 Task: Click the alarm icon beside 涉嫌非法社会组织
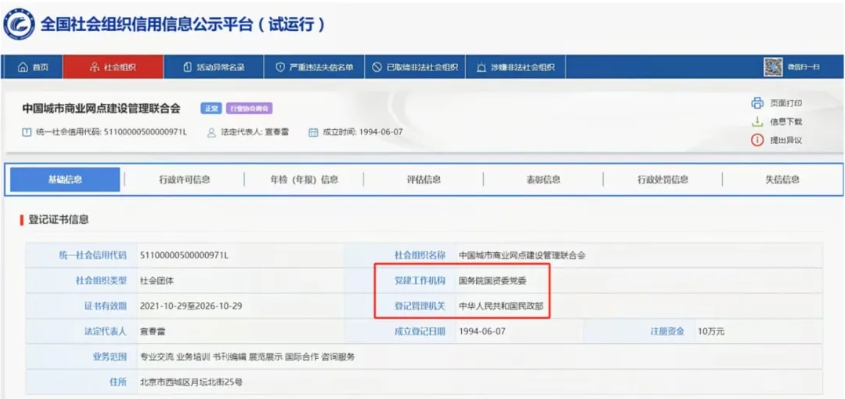coord(481,67)
